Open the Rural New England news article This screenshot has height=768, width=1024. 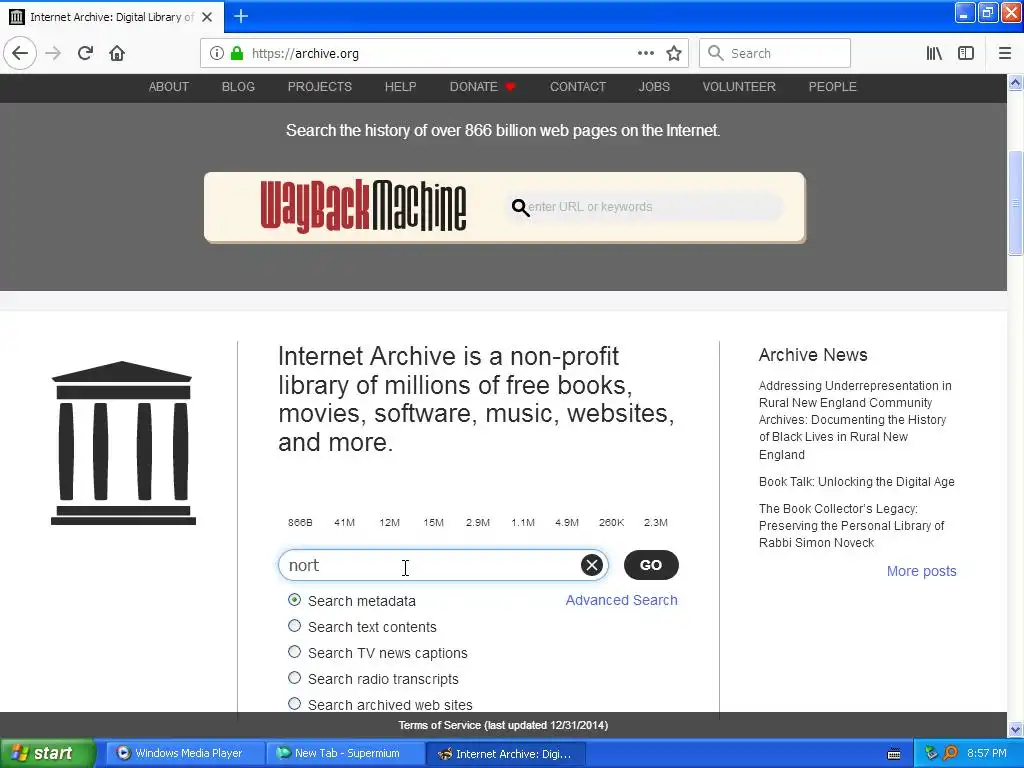point(856,420)
